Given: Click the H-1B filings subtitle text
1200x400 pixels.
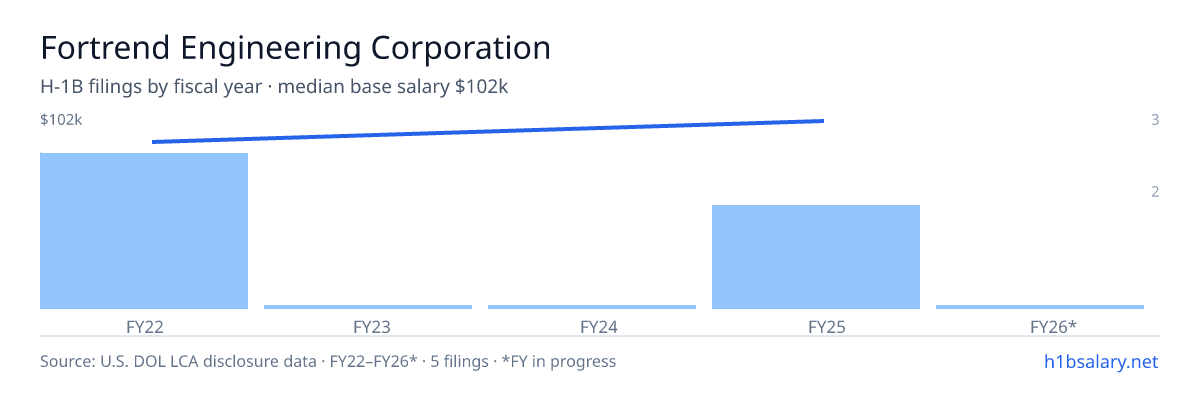Looking at the screenshot, I should [x=275, y=87].
